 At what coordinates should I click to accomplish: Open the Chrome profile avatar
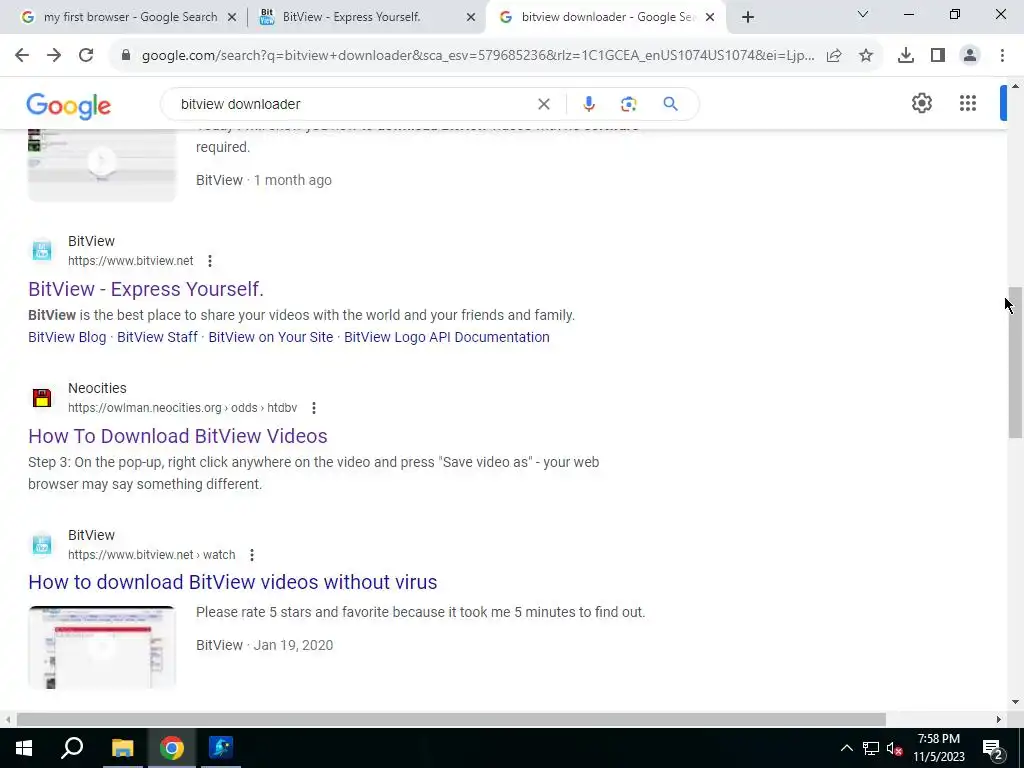(970, 56)
